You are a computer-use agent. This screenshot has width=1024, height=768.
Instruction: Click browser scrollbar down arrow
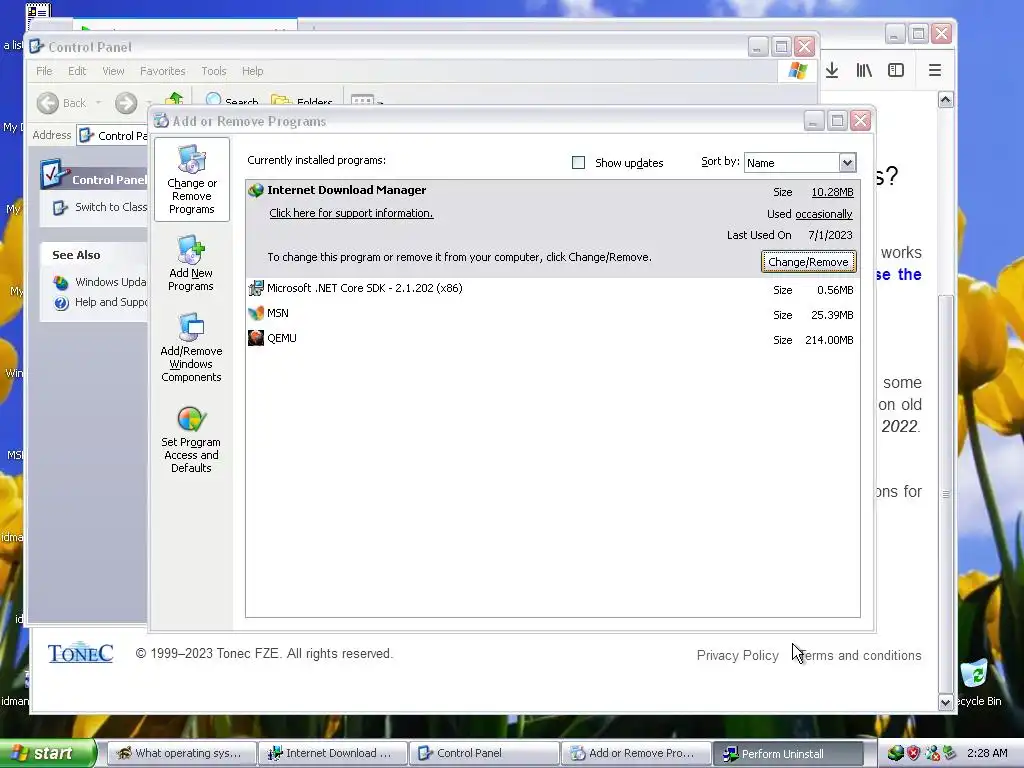tap(945, 703)
